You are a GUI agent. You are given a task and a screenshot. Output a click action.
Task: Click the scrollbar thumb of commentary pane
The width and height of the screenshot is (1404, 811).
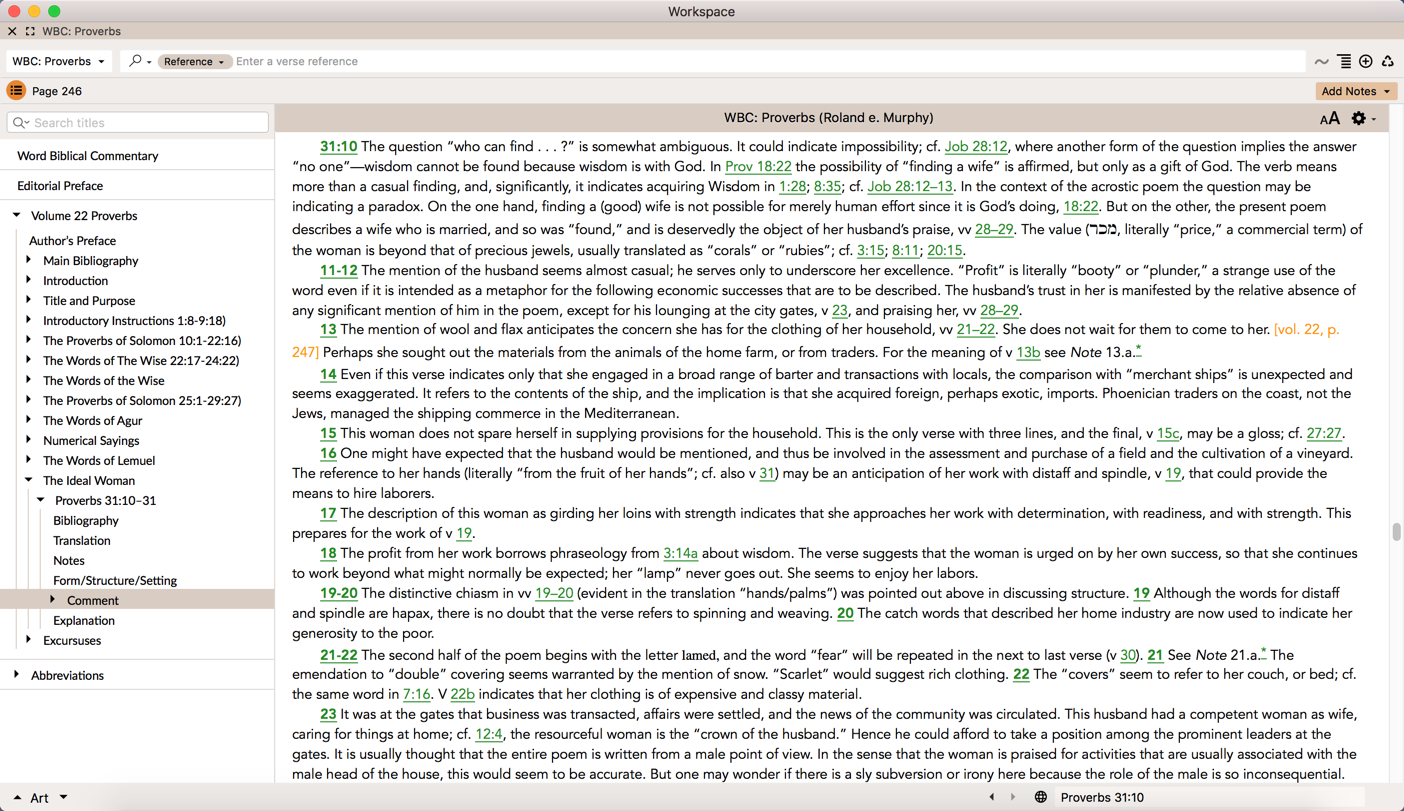[1396, 532]
